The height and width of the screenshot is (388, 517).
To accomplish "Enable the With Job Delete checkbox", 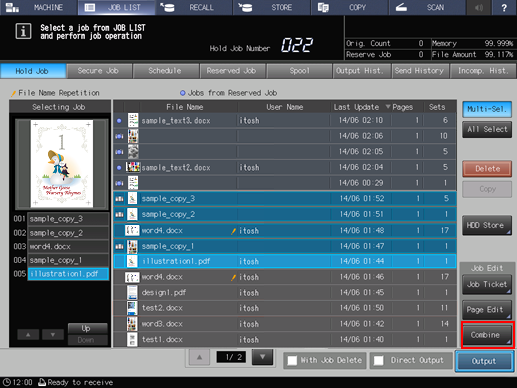I will [292, 360].
